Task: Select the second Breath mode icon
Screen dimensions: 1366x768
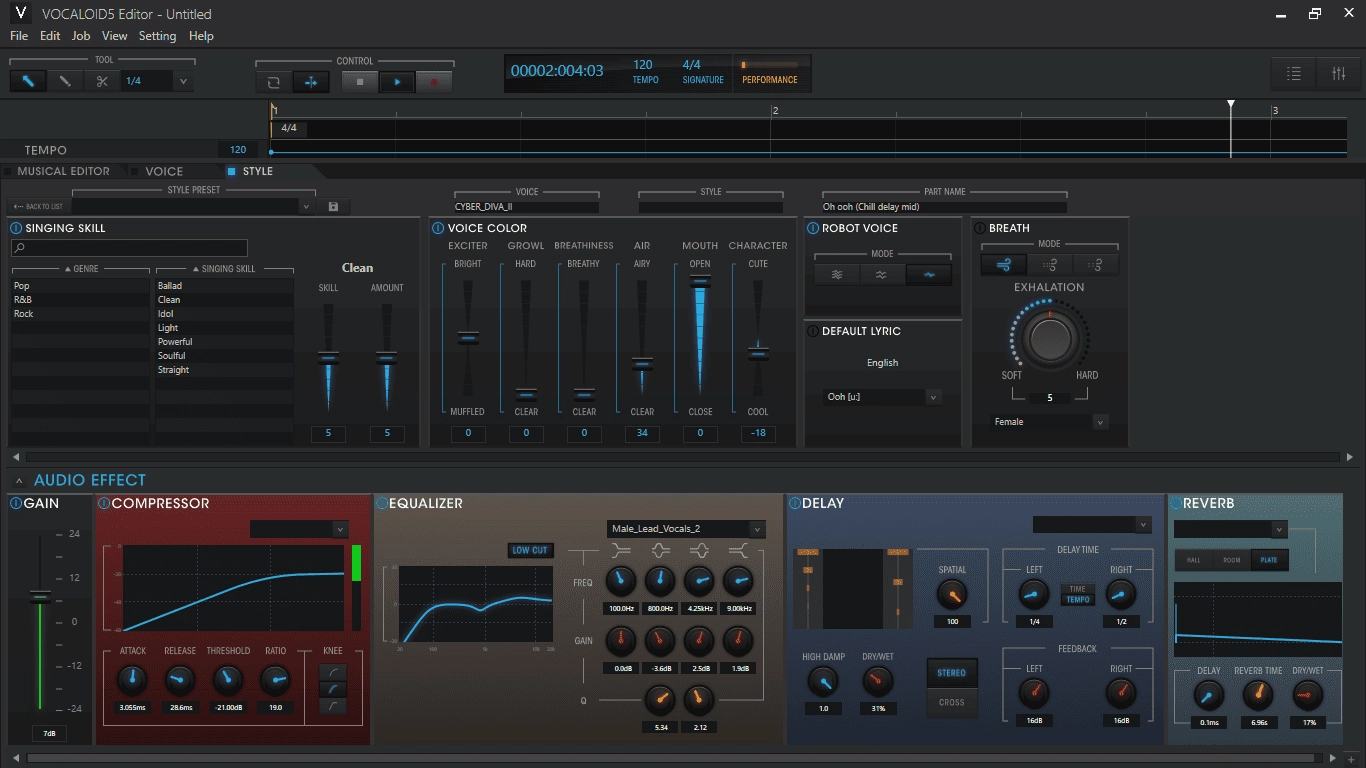Action: [x=1050, y=264]
